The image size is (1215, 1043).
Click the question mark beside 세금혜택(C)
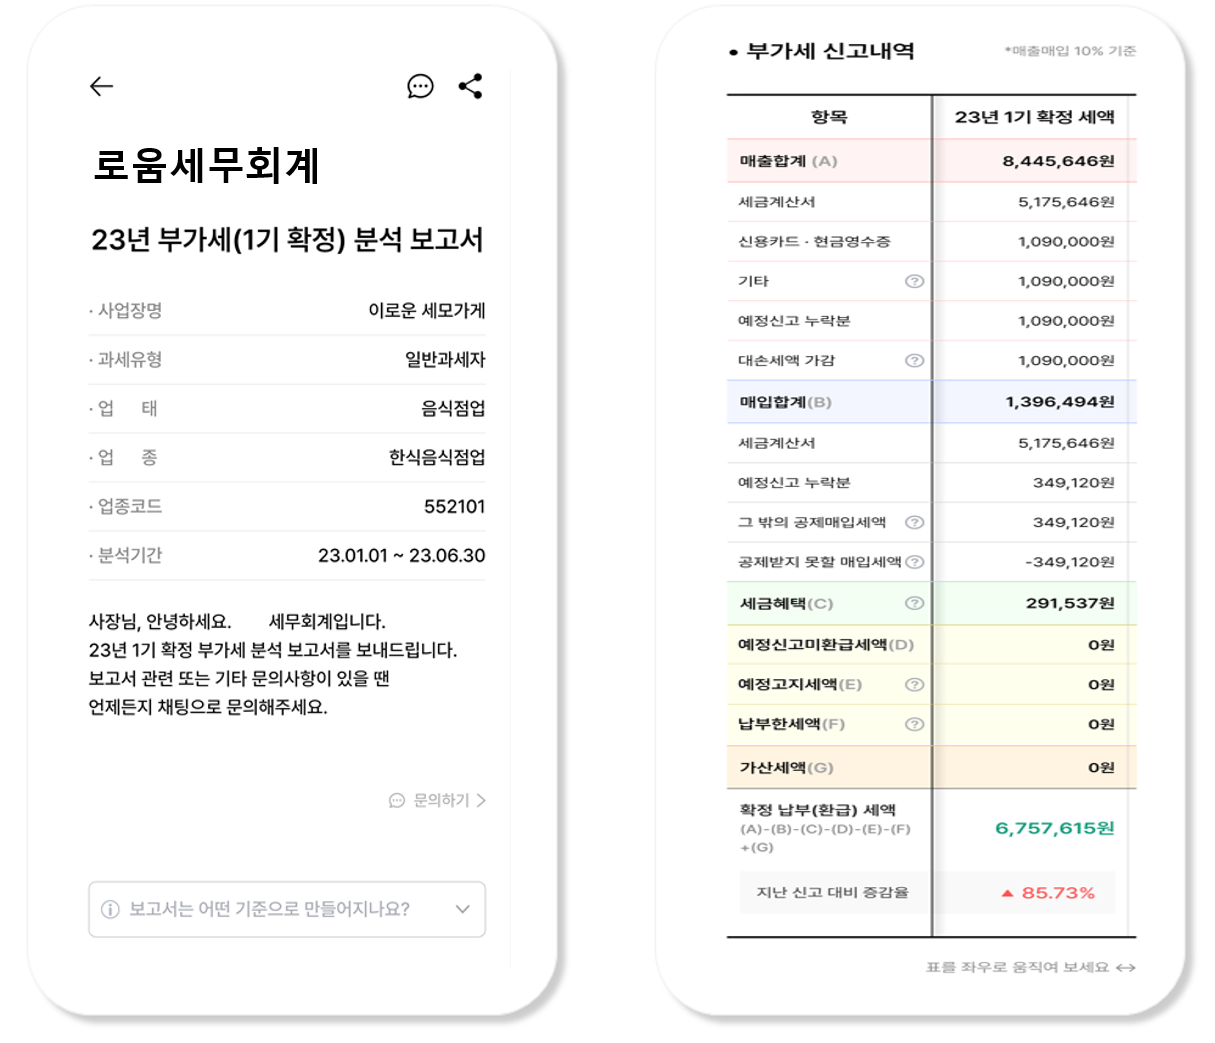click(x=914, y=604)
